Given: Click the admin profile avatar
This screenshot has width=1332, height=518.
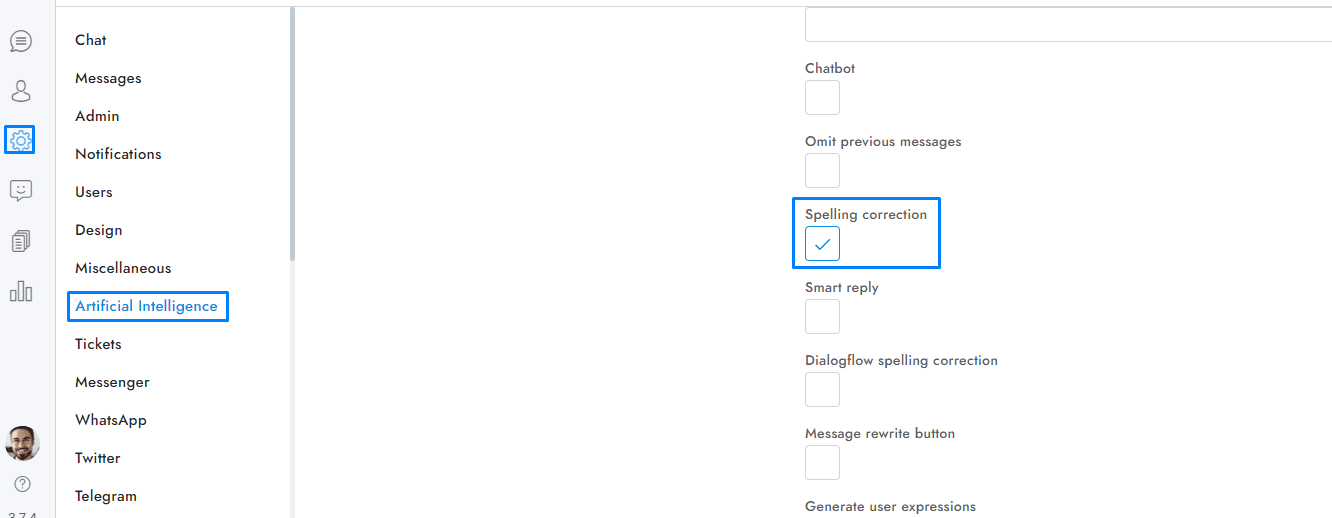Looking at the screenshot, I should [x=22, y=443].
